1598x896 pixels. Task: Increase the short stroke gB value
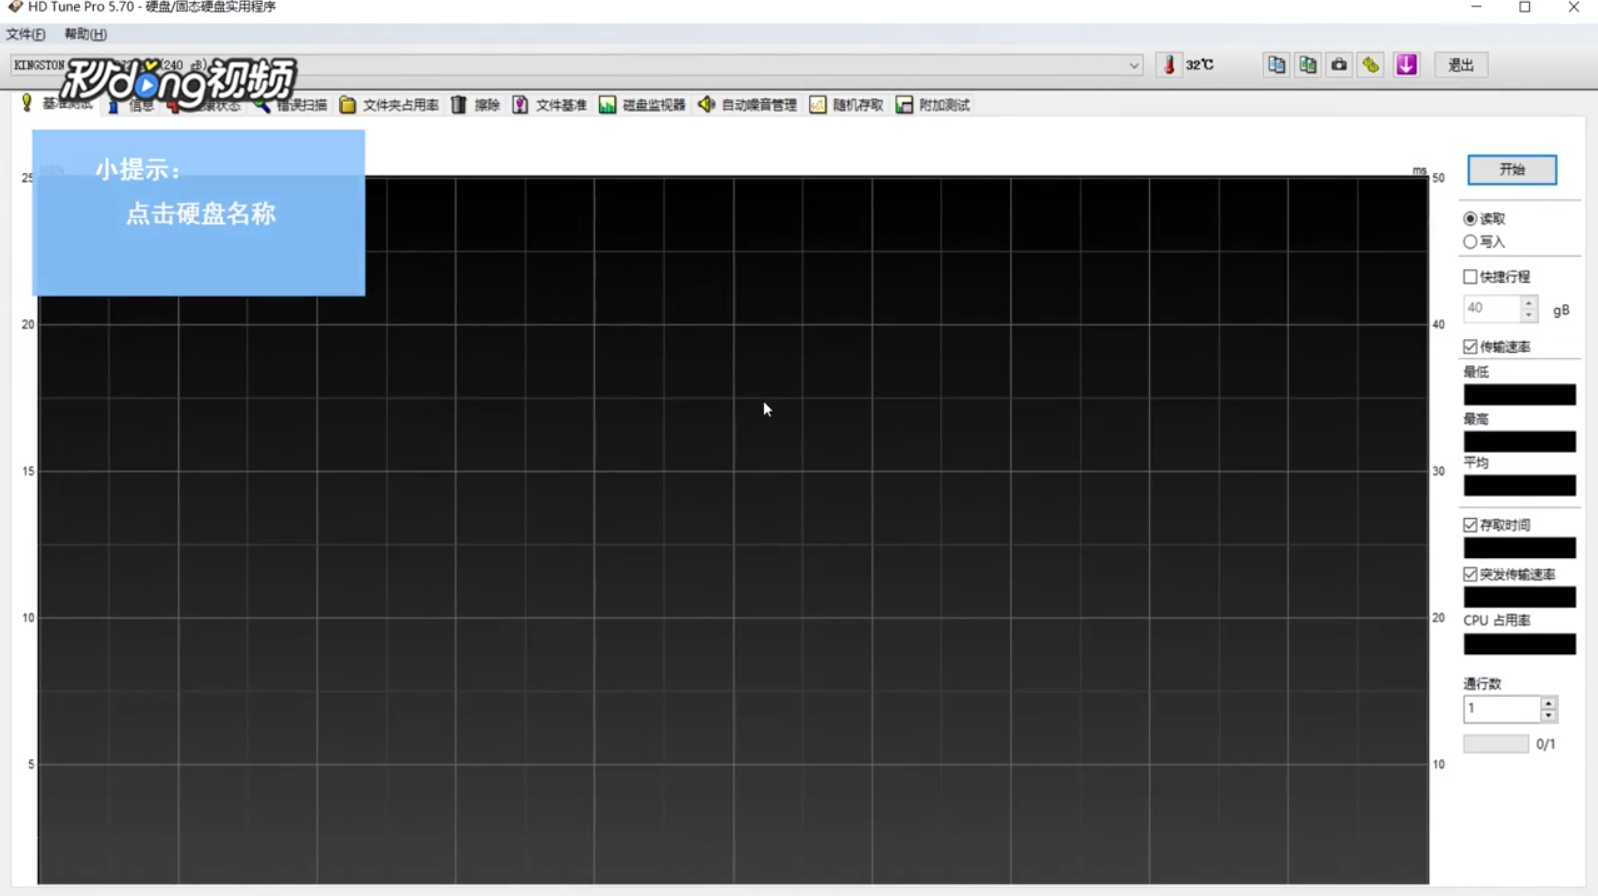(1529, 302)
